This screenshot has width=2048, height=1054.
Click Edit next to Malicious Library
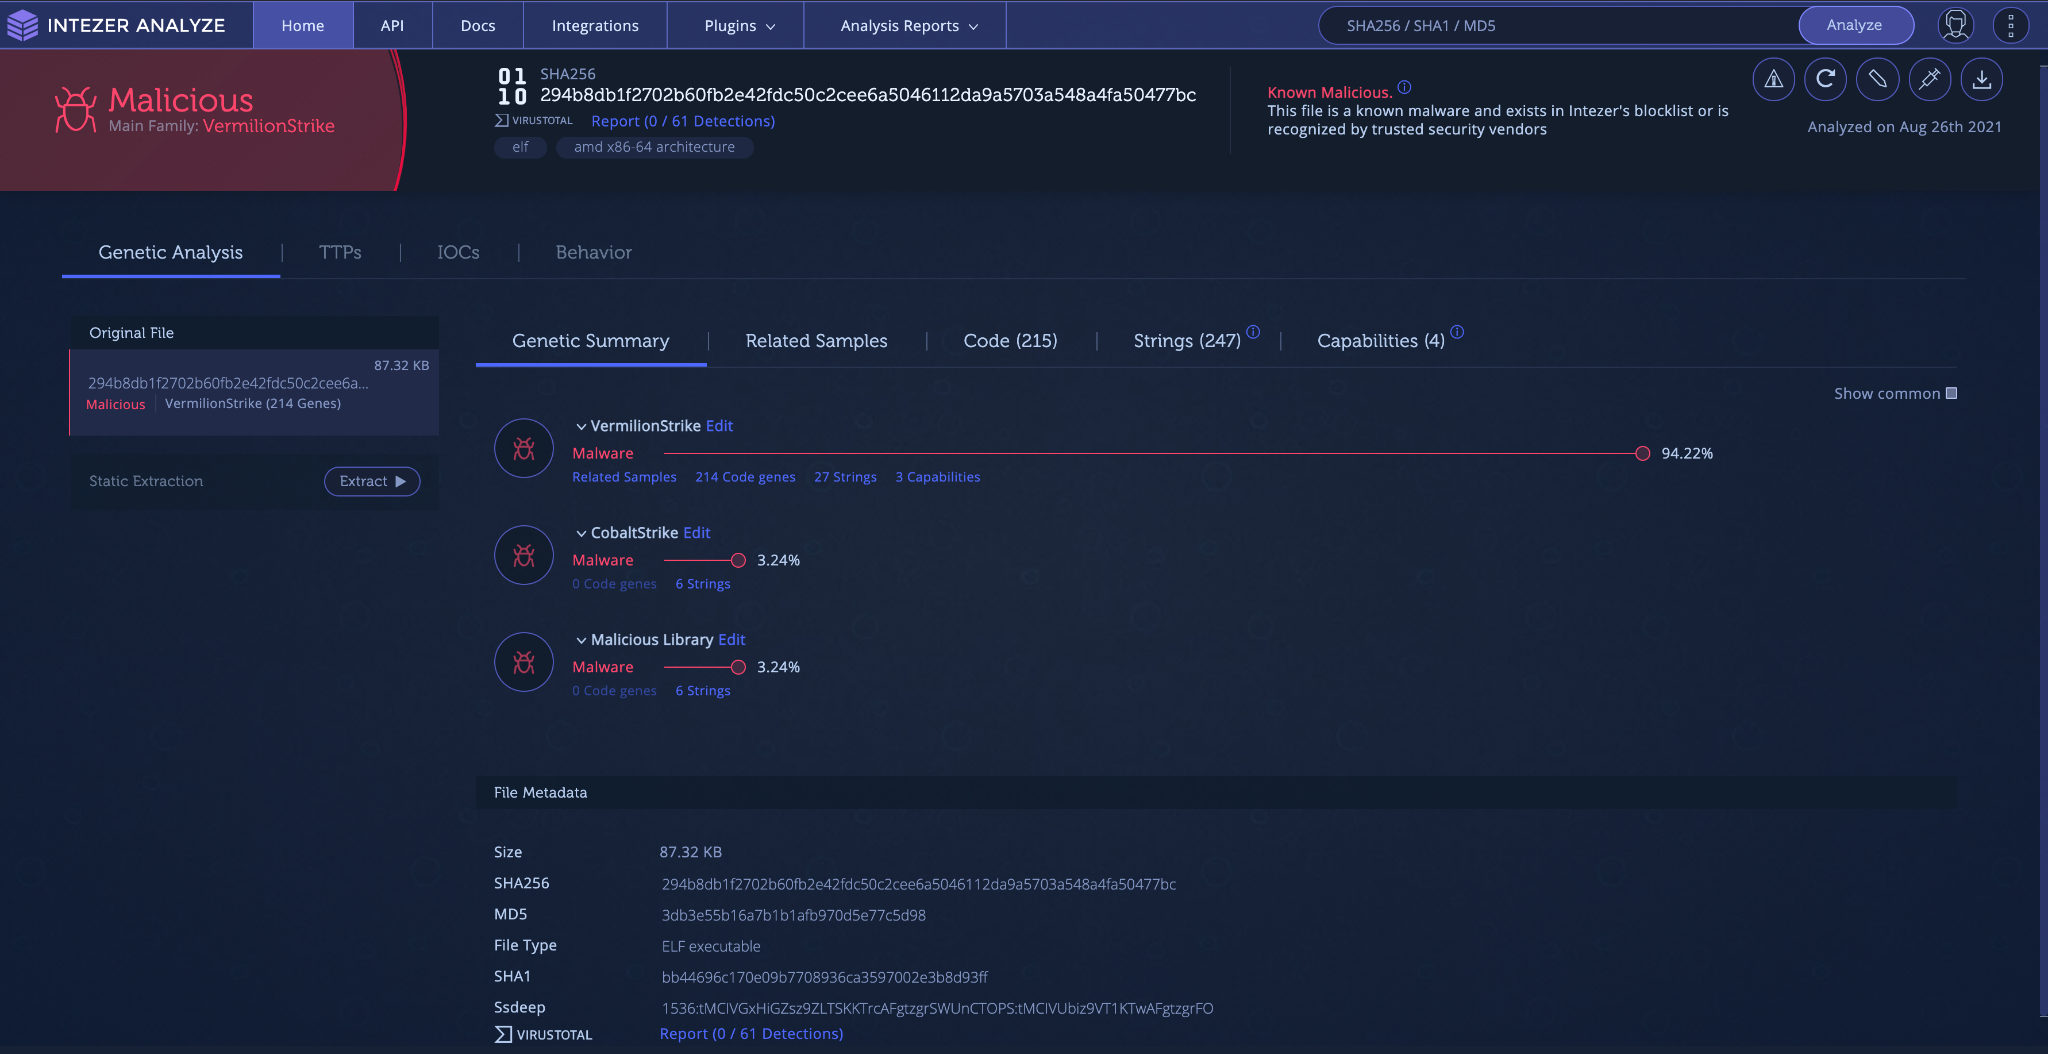coord(732,640)
